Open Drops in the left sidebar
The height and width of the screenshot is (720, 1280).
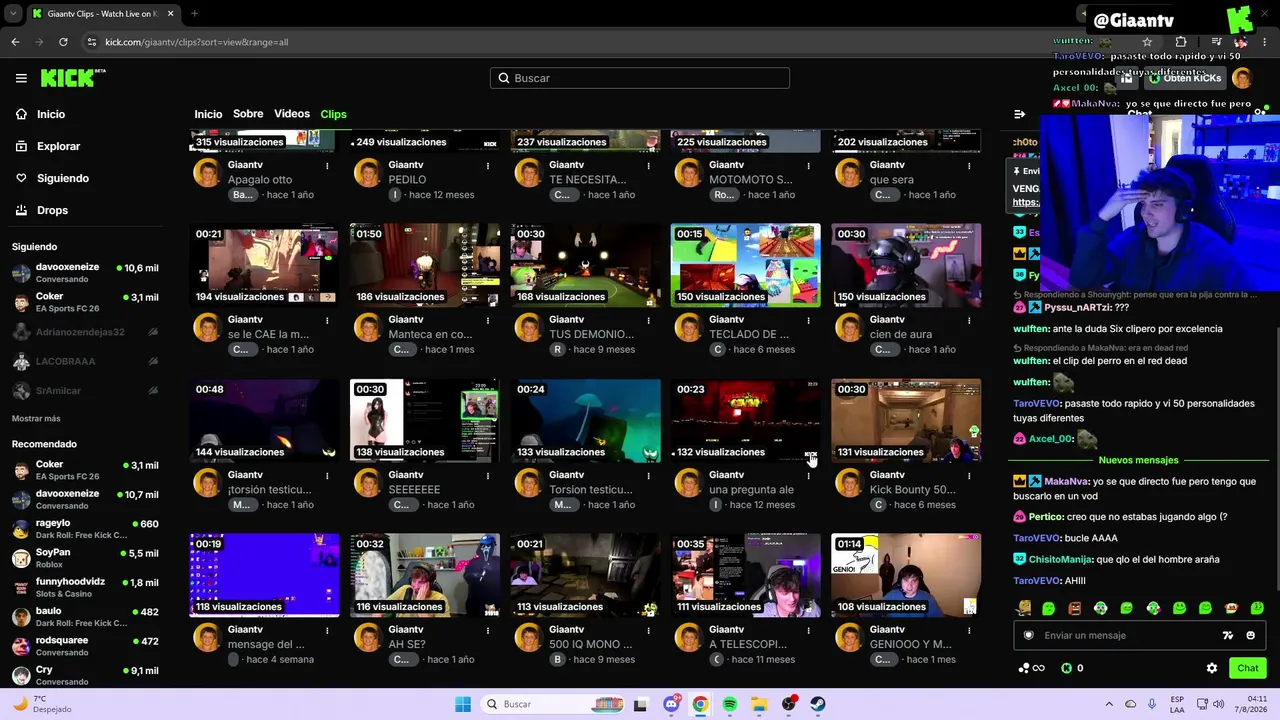(x=42, y=210)
